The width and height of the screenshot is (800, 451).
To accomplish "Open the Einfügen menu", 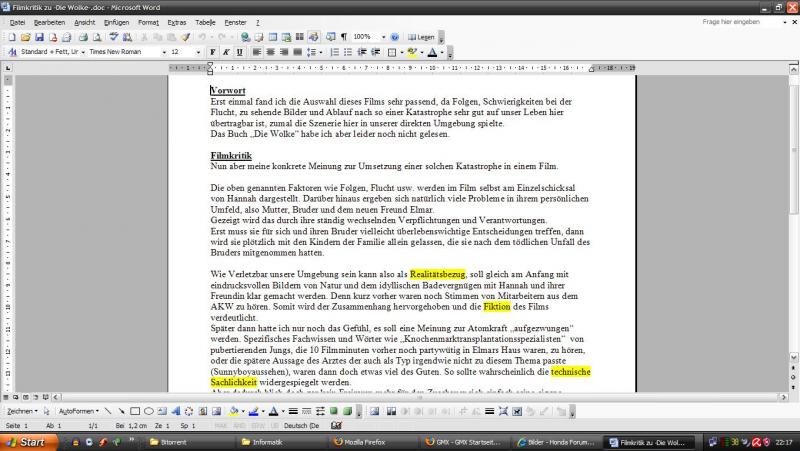I will 116,21.
